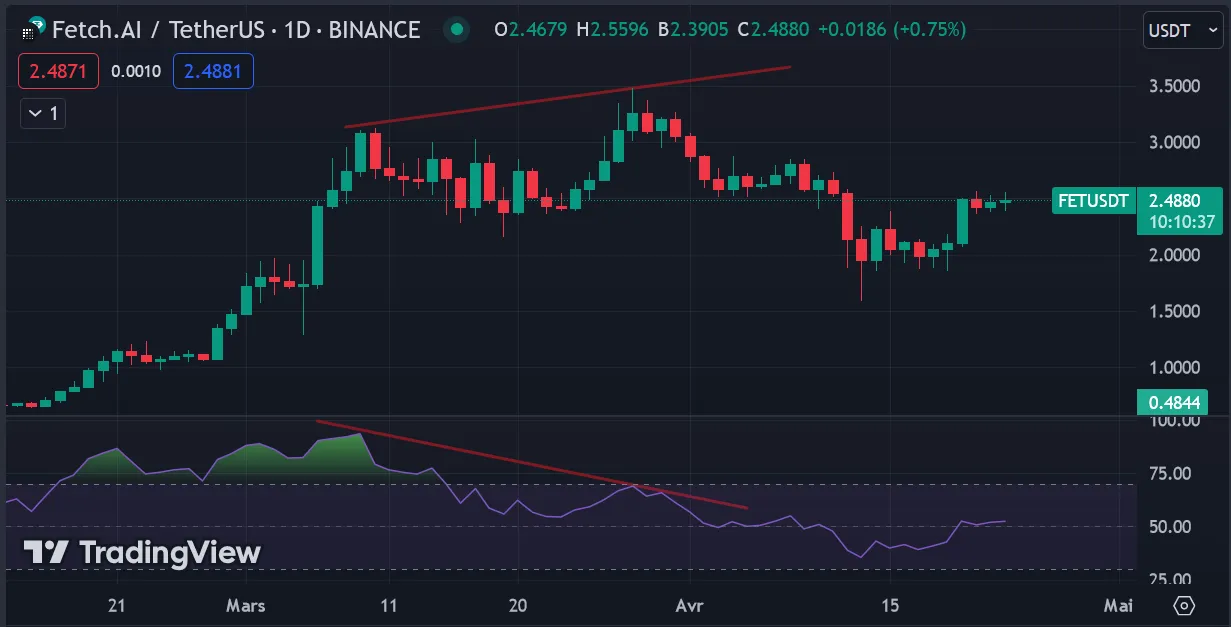Click the green market status dot
The image size is (1231, 627).
(457, 30)
